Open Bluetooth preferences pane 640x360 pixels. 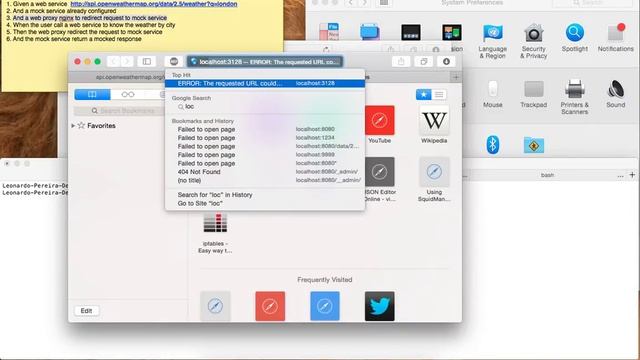point(493,144)
